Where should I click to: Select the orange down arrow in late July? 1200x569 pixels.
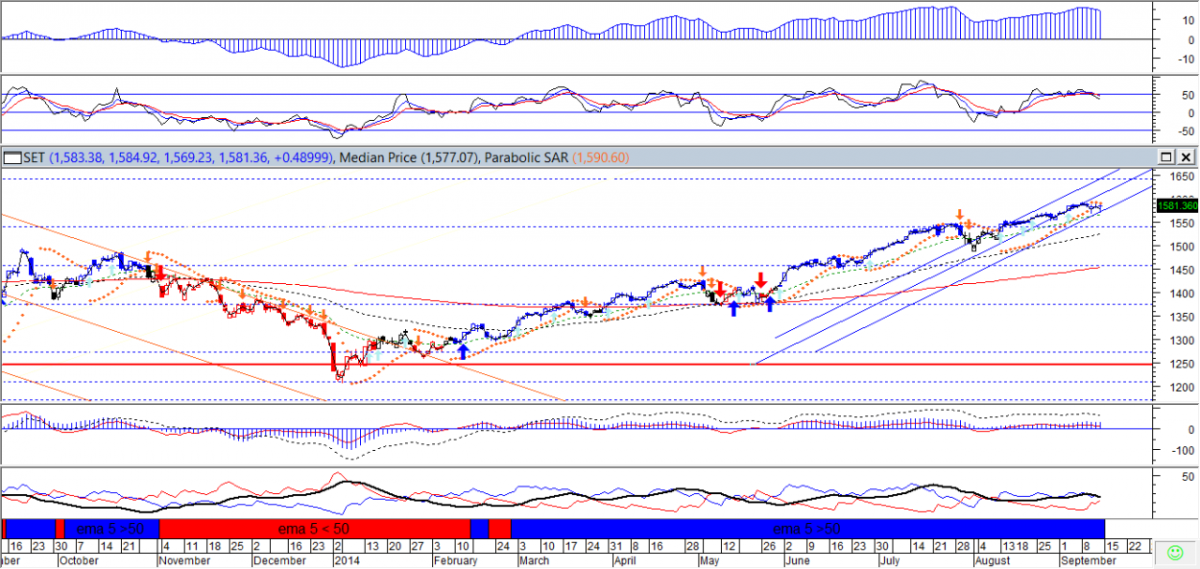(960, 215)
